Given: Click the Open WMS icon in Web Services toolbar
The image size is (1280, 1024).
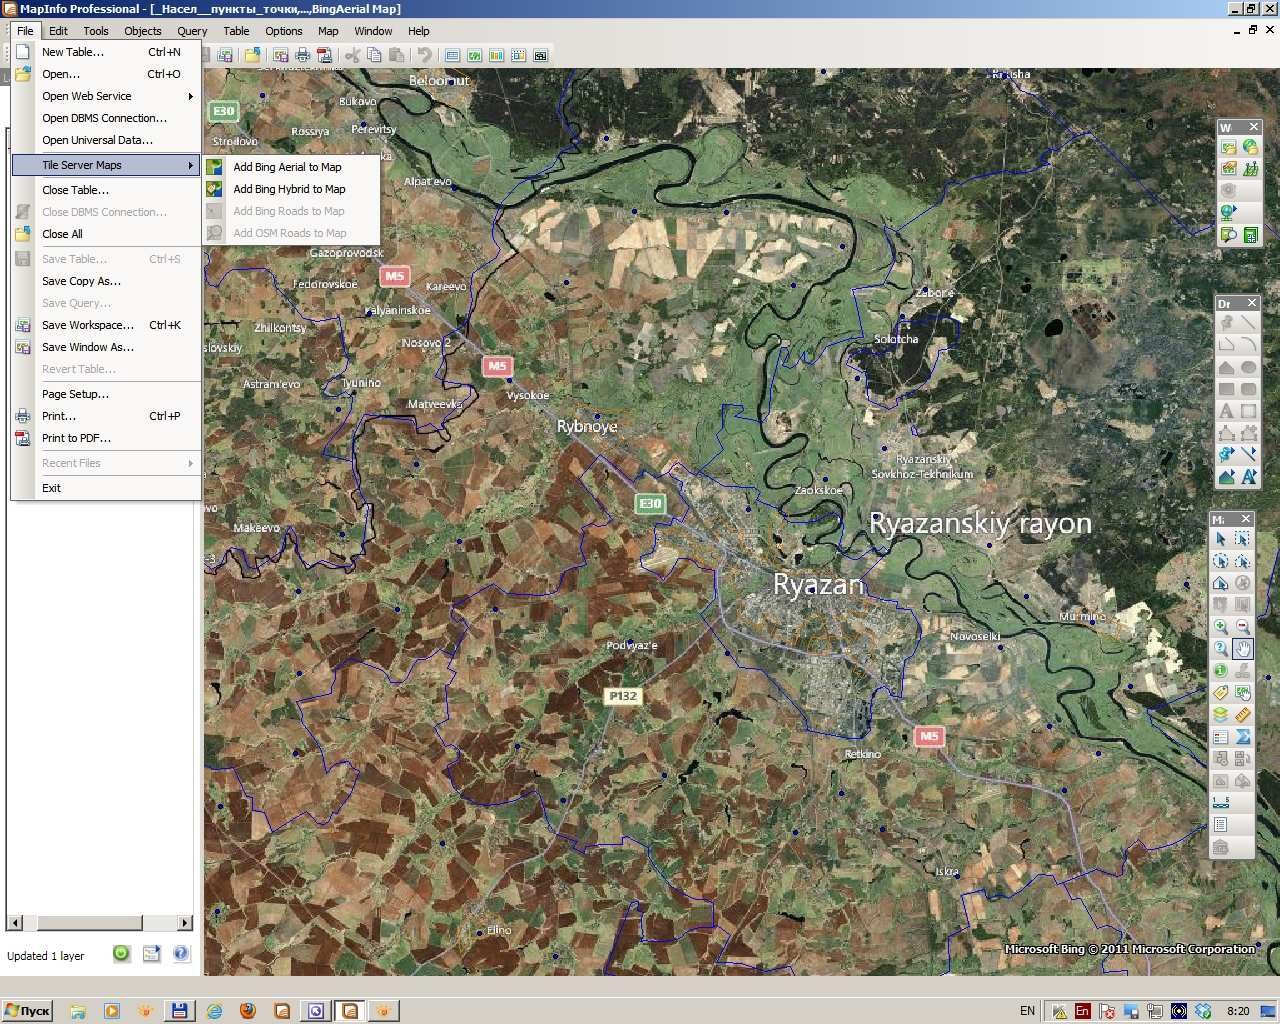Looking at the screenshot, I should pos(1228,147).
